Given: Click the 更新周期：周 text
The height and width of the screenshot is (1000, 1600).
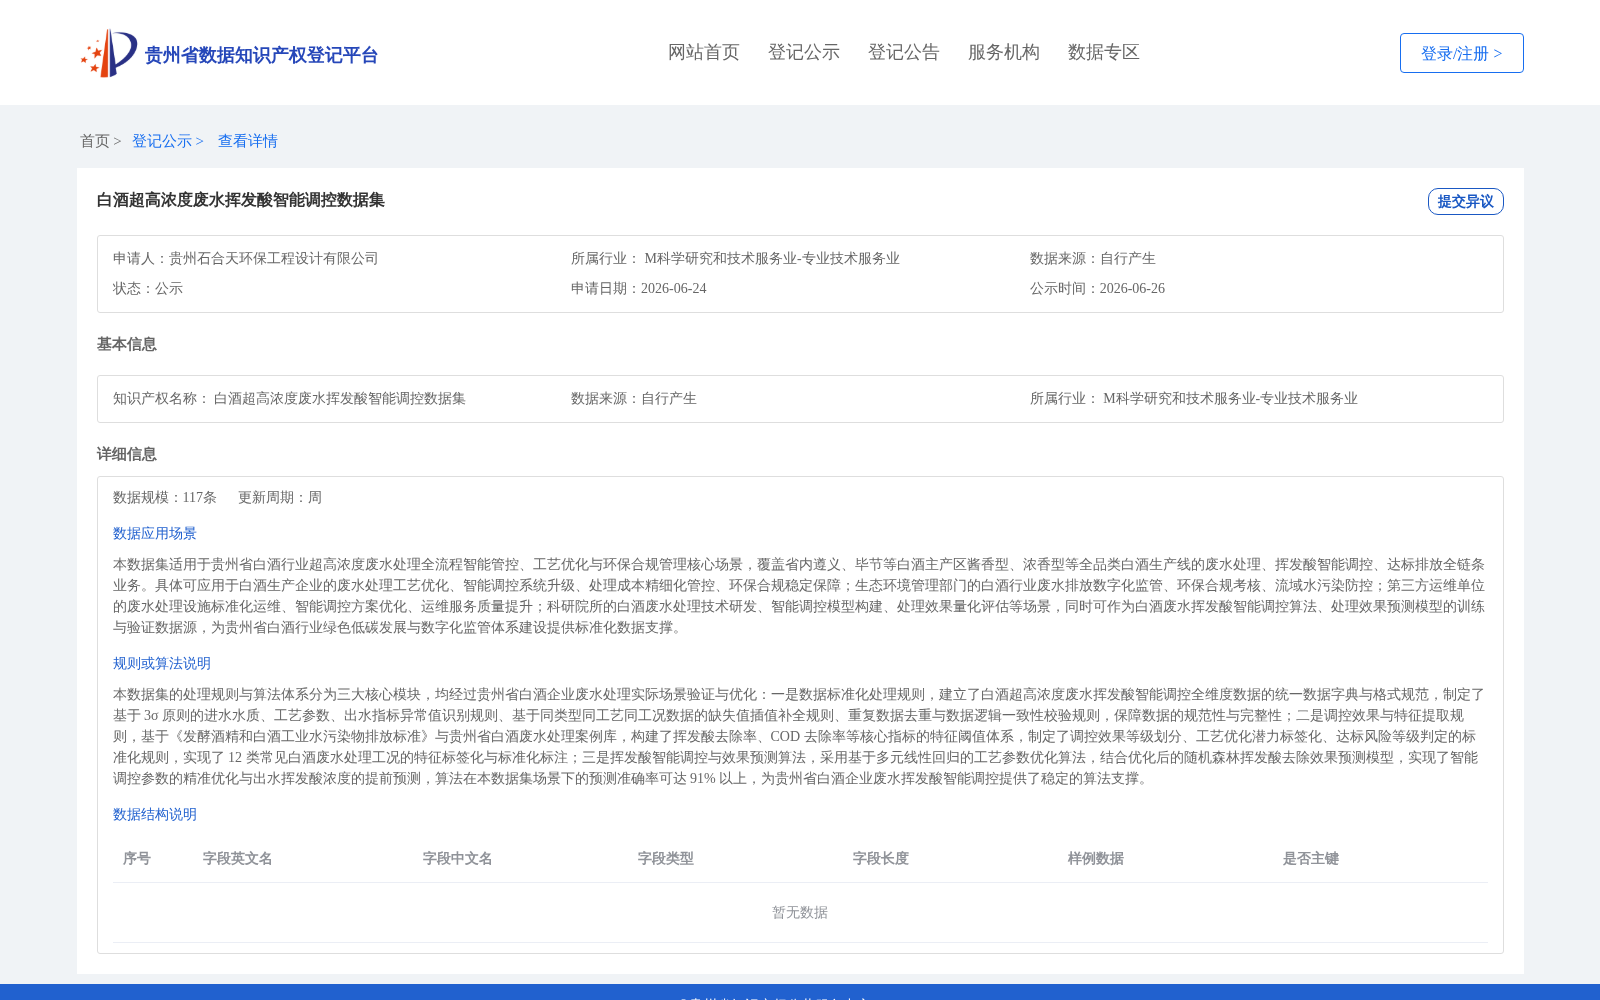Looking at the screenshot, I should click(x=280, y=497).
